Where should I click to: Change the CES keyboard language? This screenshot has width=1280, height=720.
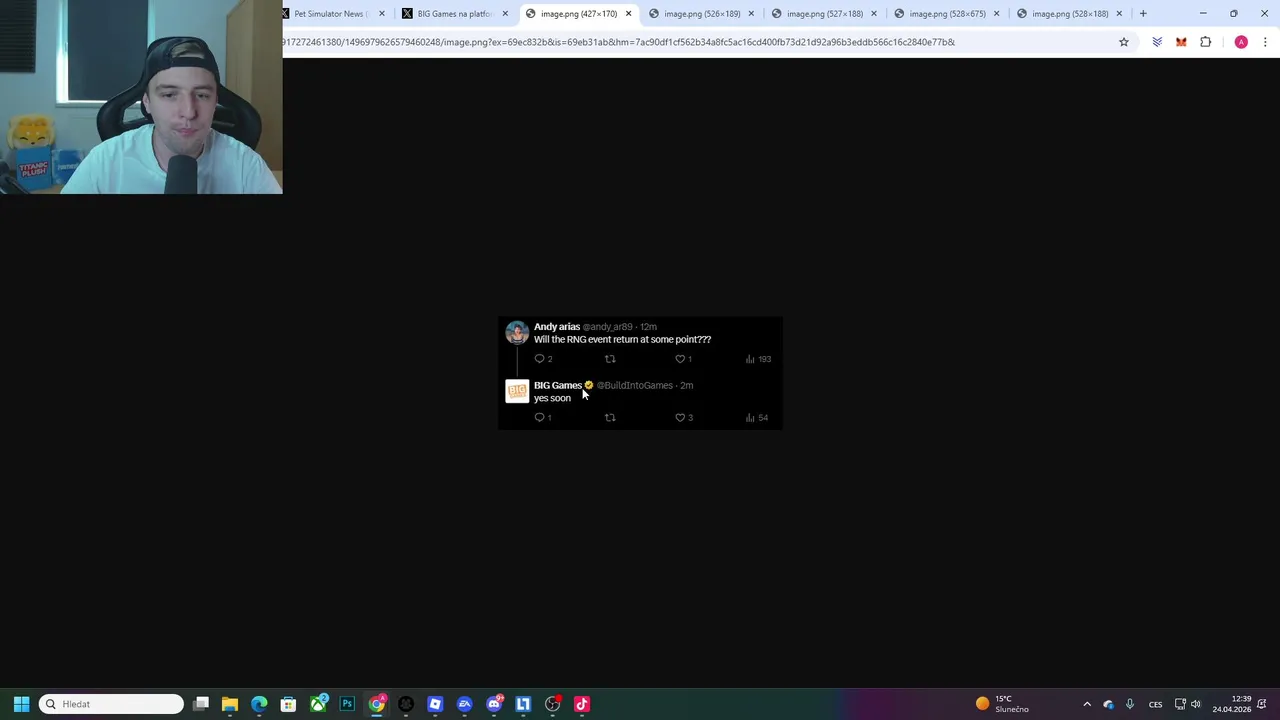(1155, 704)
